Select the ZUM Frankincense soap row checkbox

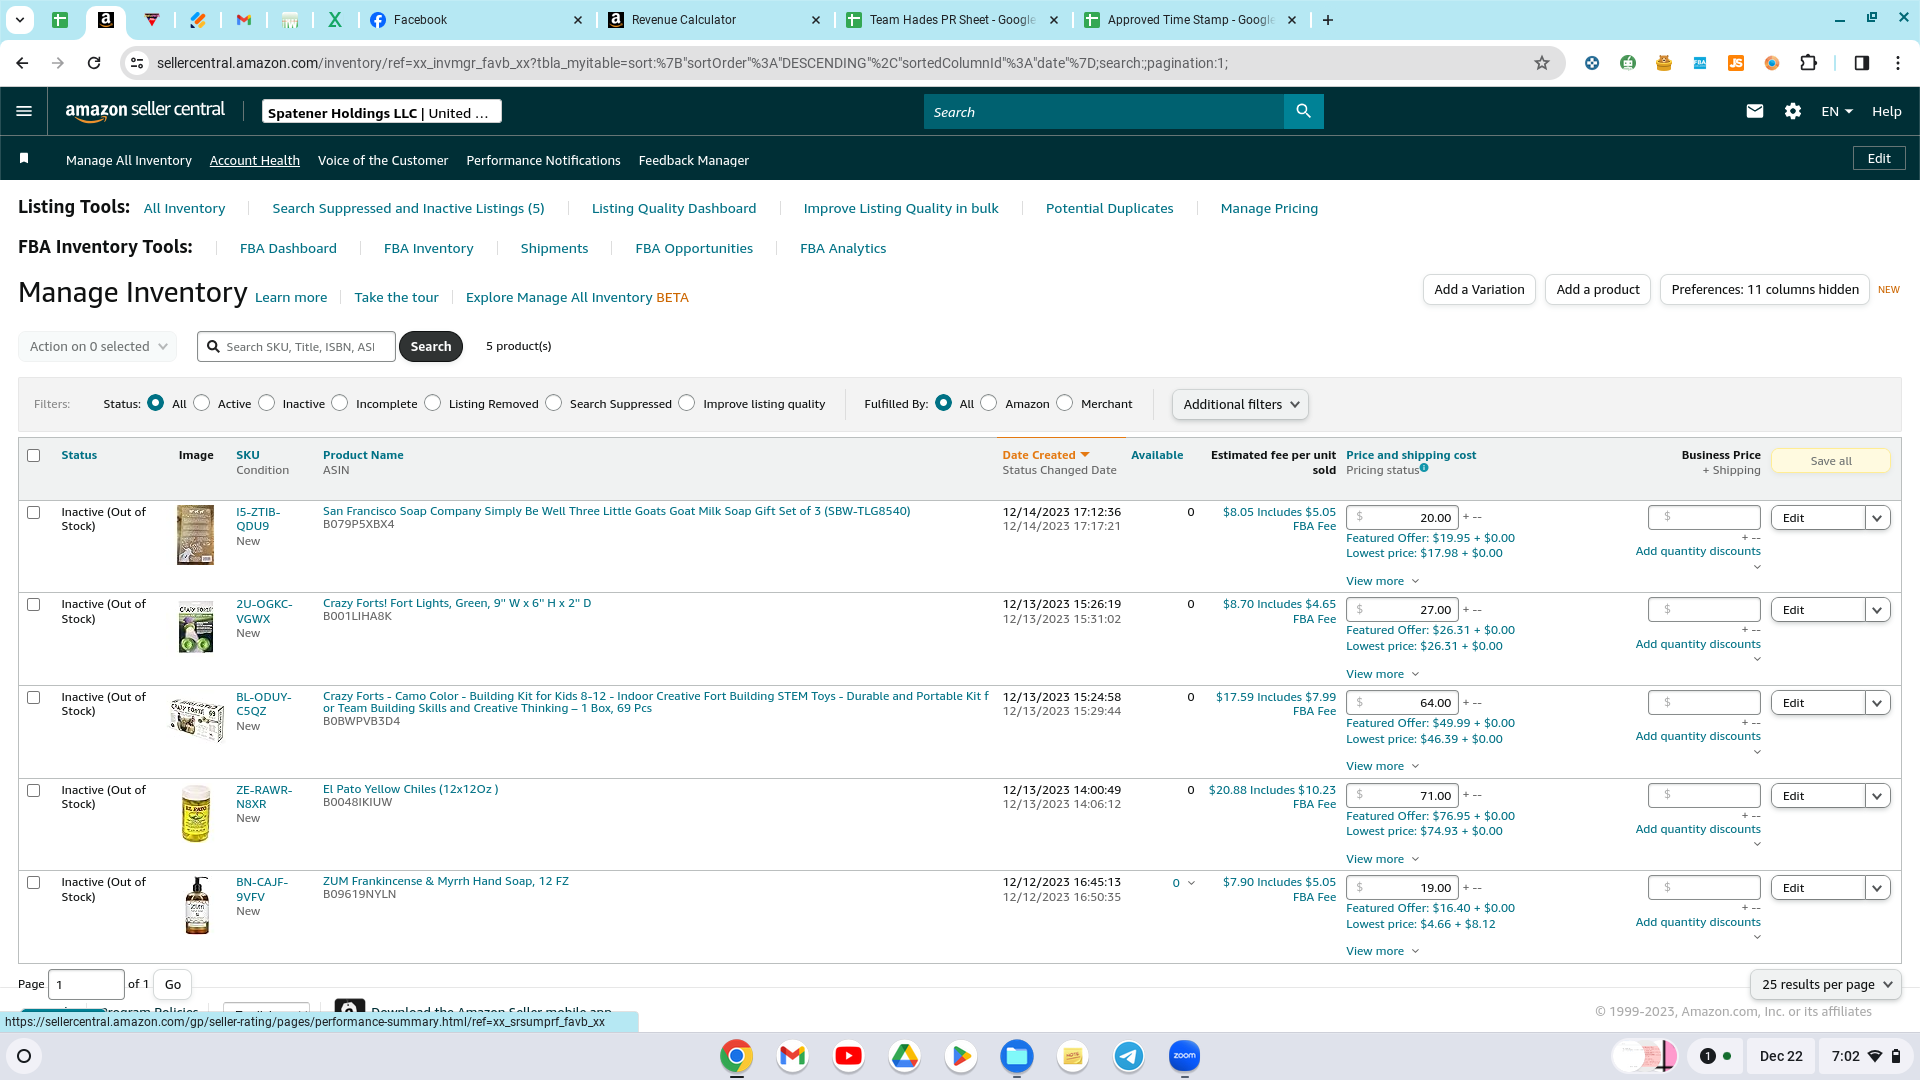pyautogui.click(x=34, y=882)
